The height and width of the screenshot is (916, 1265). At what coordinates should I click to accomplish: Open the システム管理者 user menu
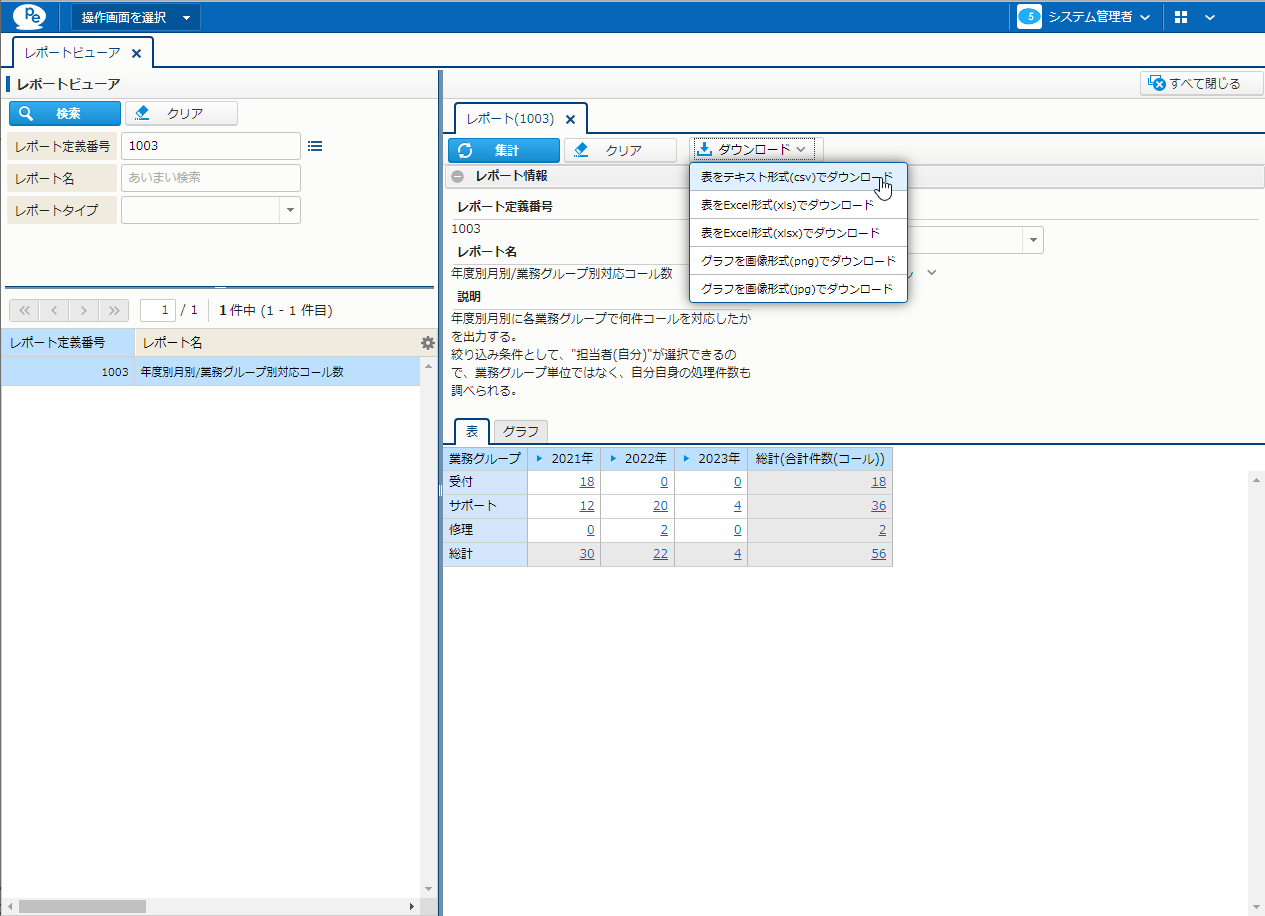pyautogui.click(x=1084, y=17)
